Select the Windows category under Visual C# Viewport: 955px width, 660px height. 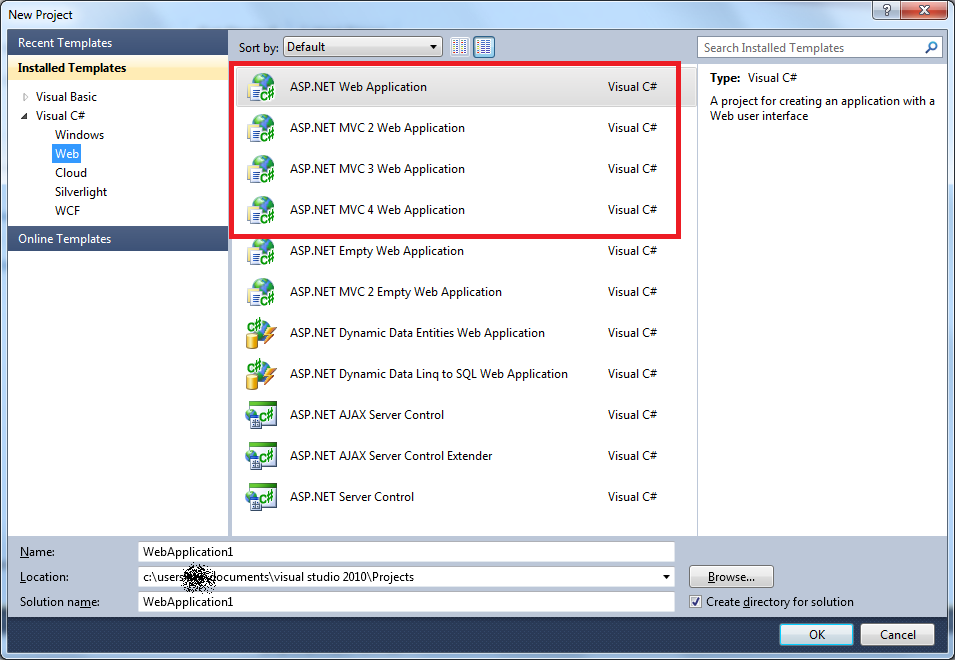79,135
